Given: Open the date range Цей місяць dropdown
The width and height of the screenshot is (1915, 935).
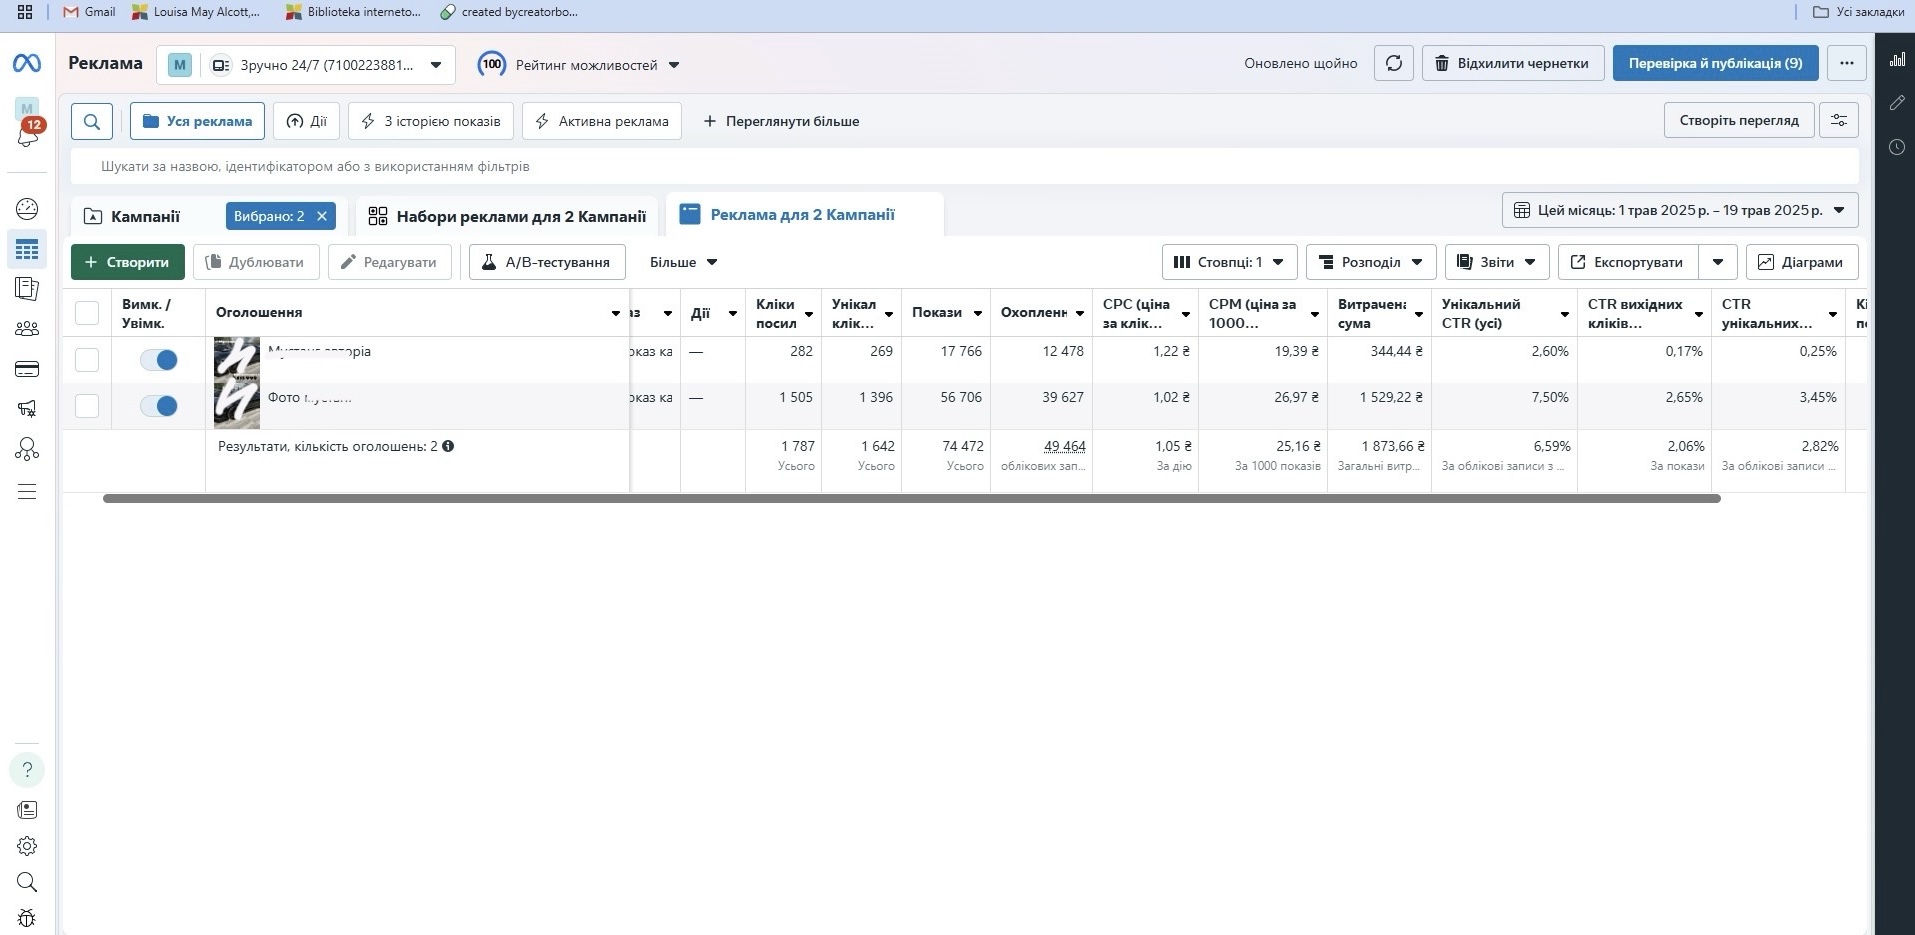Looking at the screenshot, I should pyautogui.click(x=1680, y=210).
